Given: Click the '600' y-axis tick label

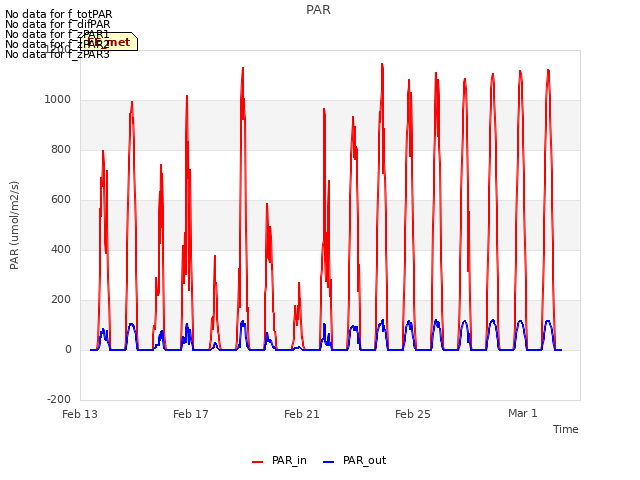Looking at the screenshot, I should tap(61, 200).
